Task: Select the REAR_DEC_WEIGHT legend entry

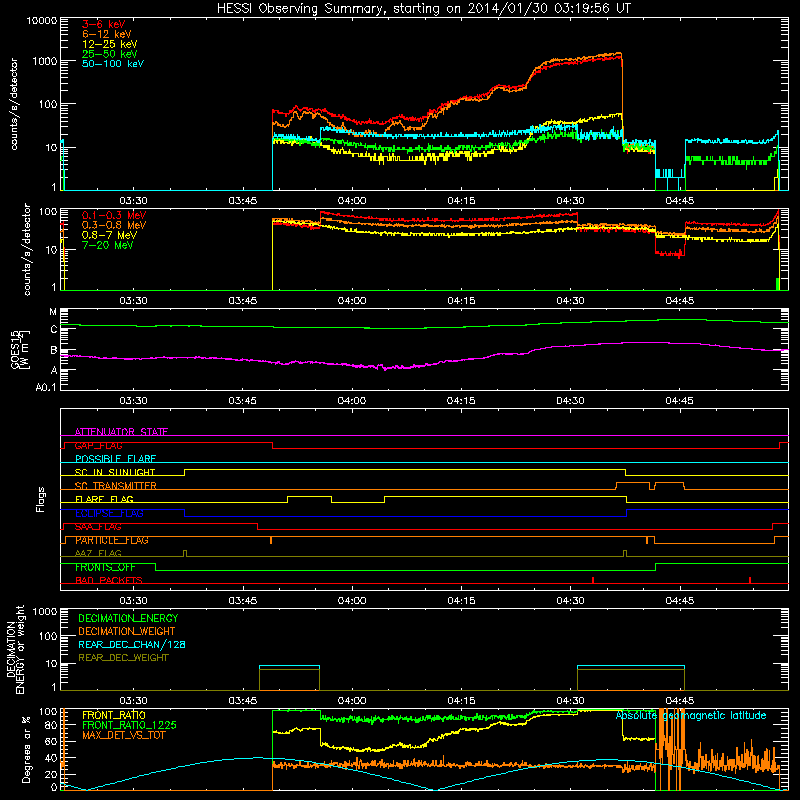Action: [x=123, y=658]
